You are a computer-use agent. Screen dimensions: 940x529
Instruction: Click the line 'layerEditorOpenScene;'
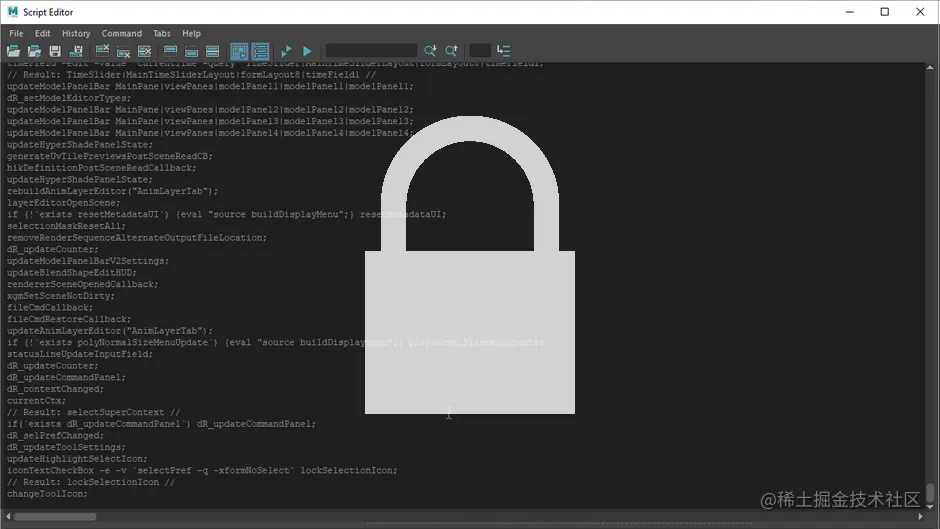tap(64, 203)
